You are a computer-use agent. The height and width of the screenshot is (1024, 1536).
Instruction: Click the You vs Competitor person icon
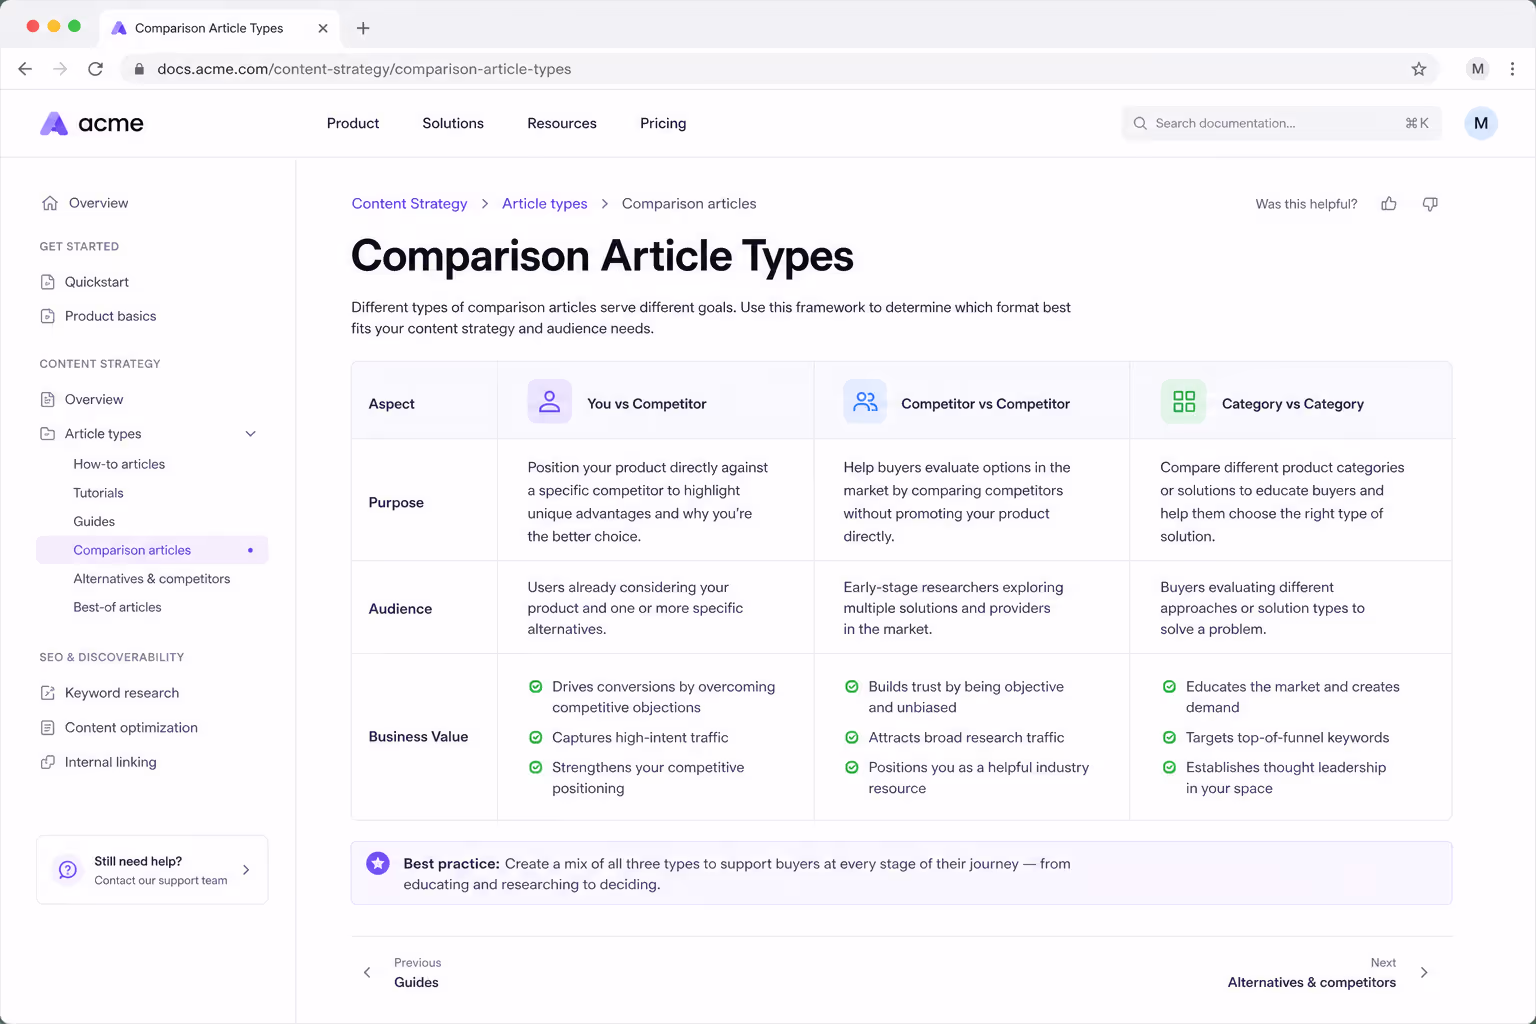coord(549,402)
